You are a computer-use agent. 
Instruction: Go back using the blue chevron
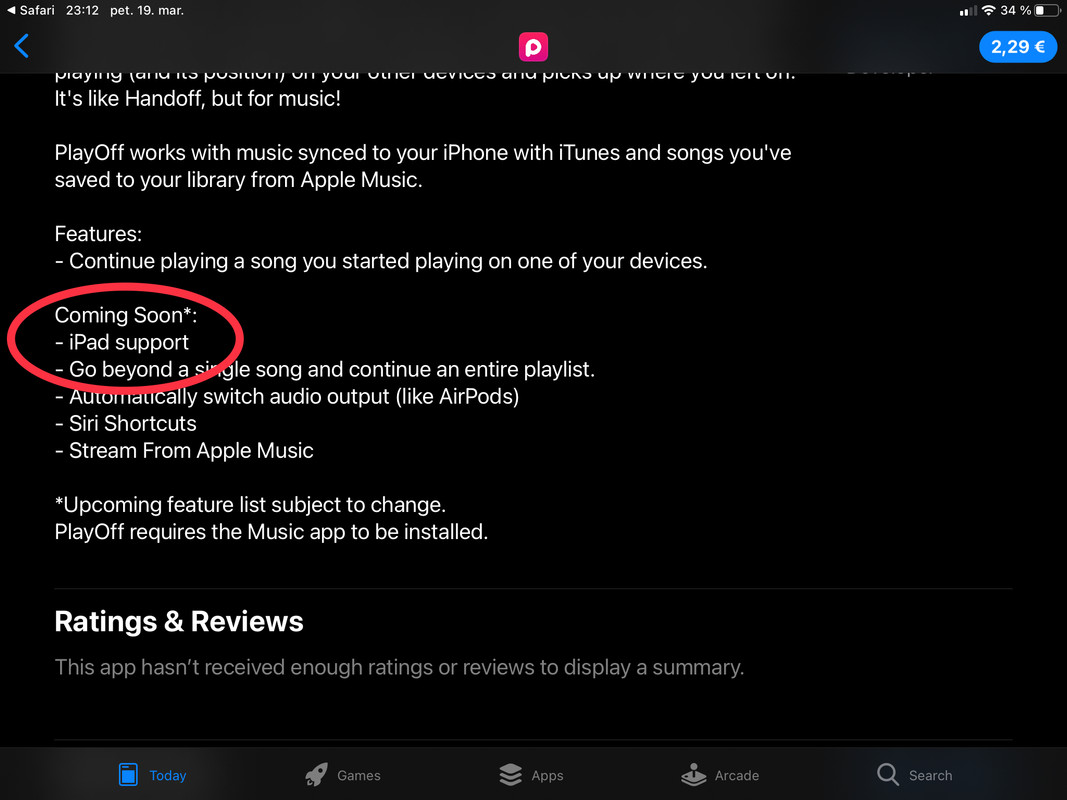[x=21, y=46]
